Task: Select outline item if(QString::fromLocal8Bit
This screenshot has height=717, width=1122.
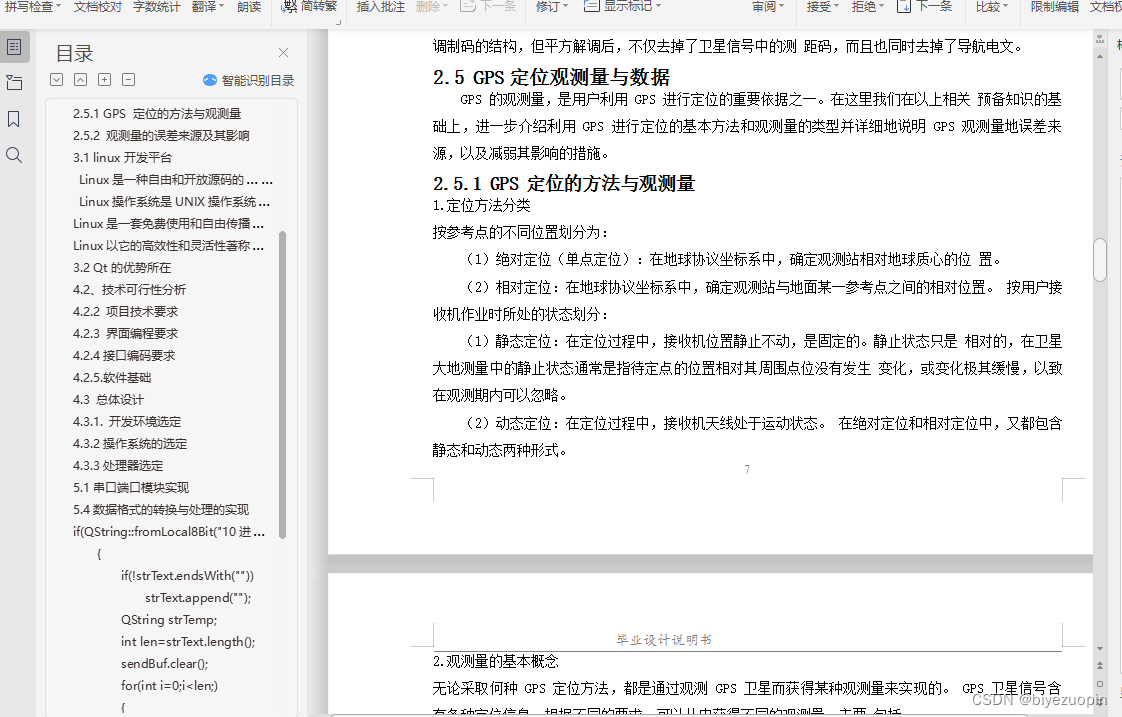Action: pyautogui.click(x=169, y=532)
